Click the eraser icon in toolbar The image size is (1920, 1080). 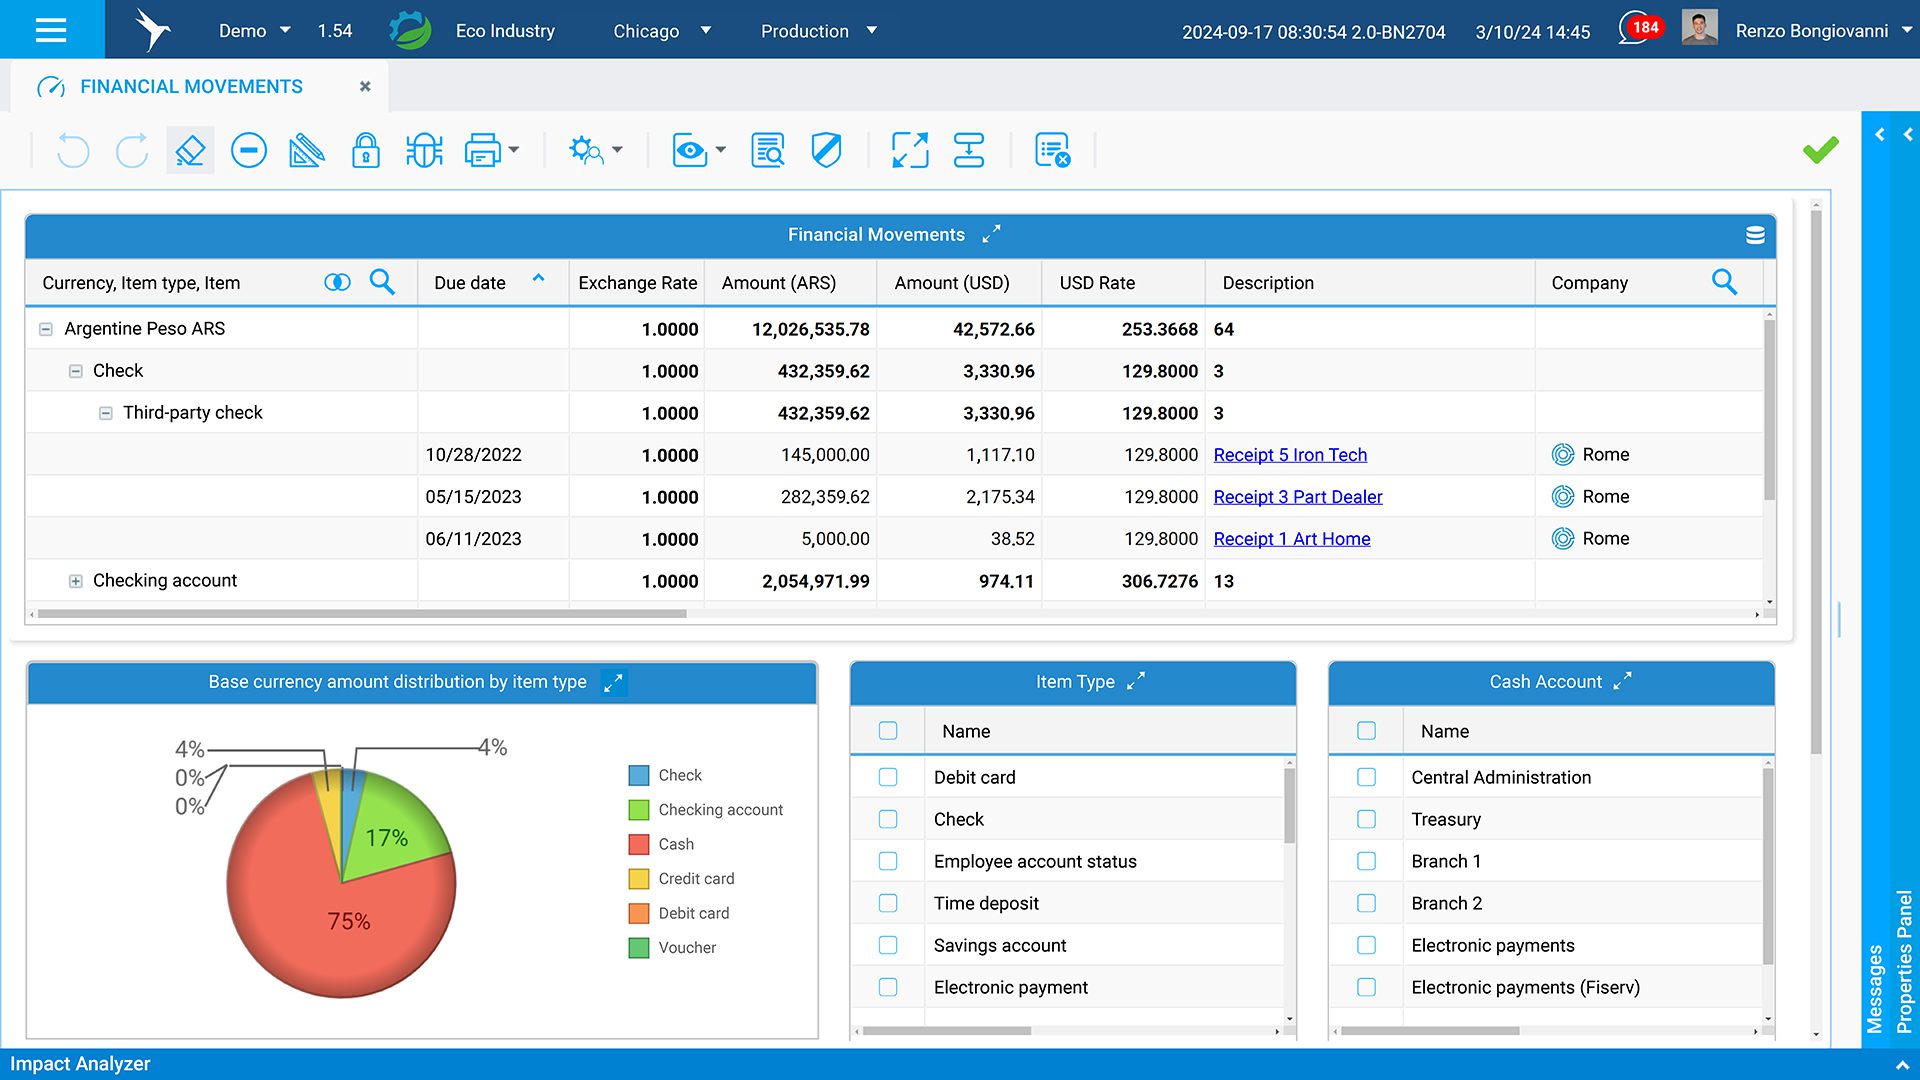click(x=190, y=151)
